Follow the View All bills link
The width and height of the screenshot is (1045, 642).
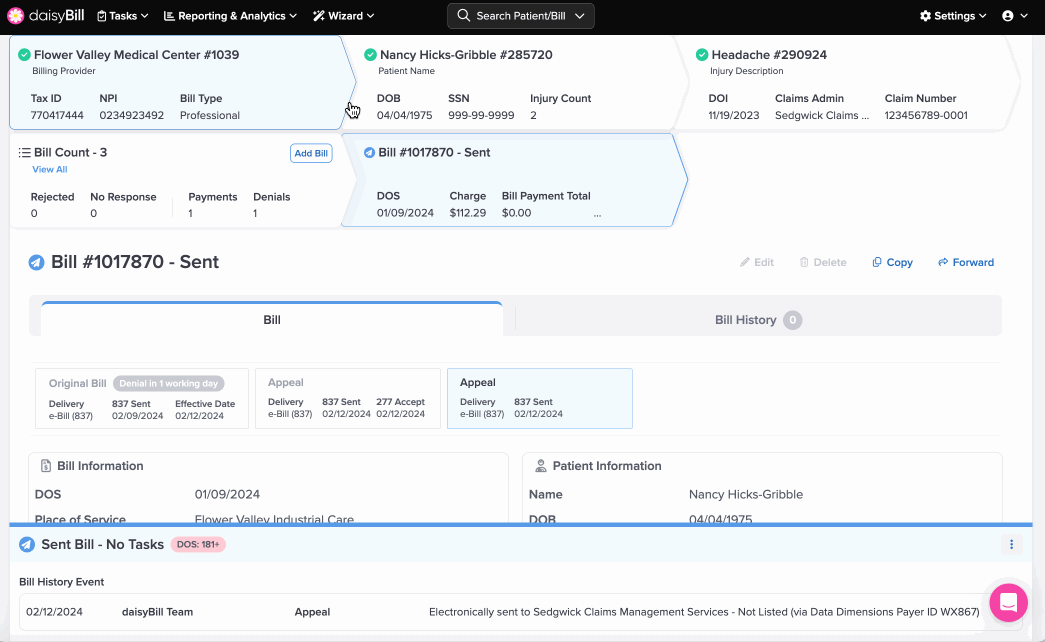point(50,170)
